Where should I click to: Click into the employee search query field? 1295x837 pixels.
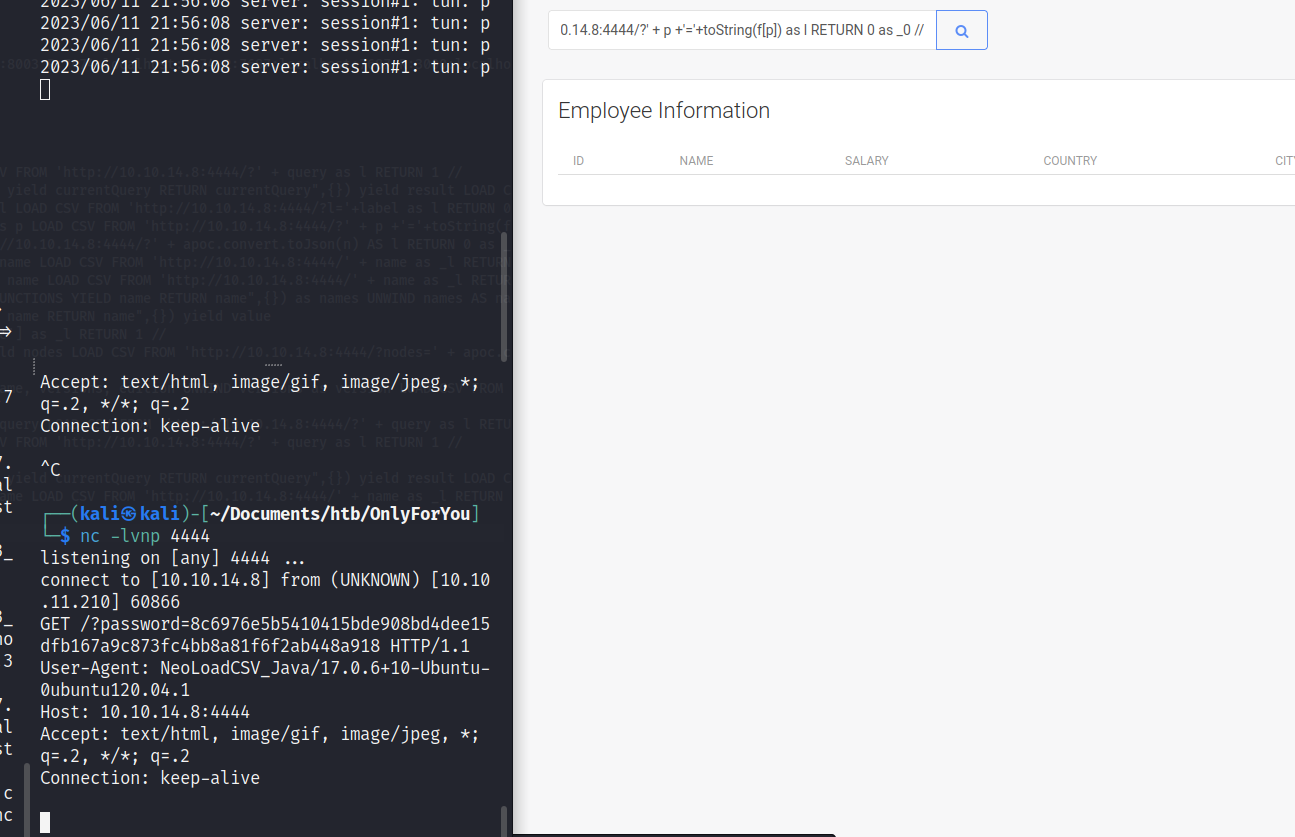[x=742, y=31]
